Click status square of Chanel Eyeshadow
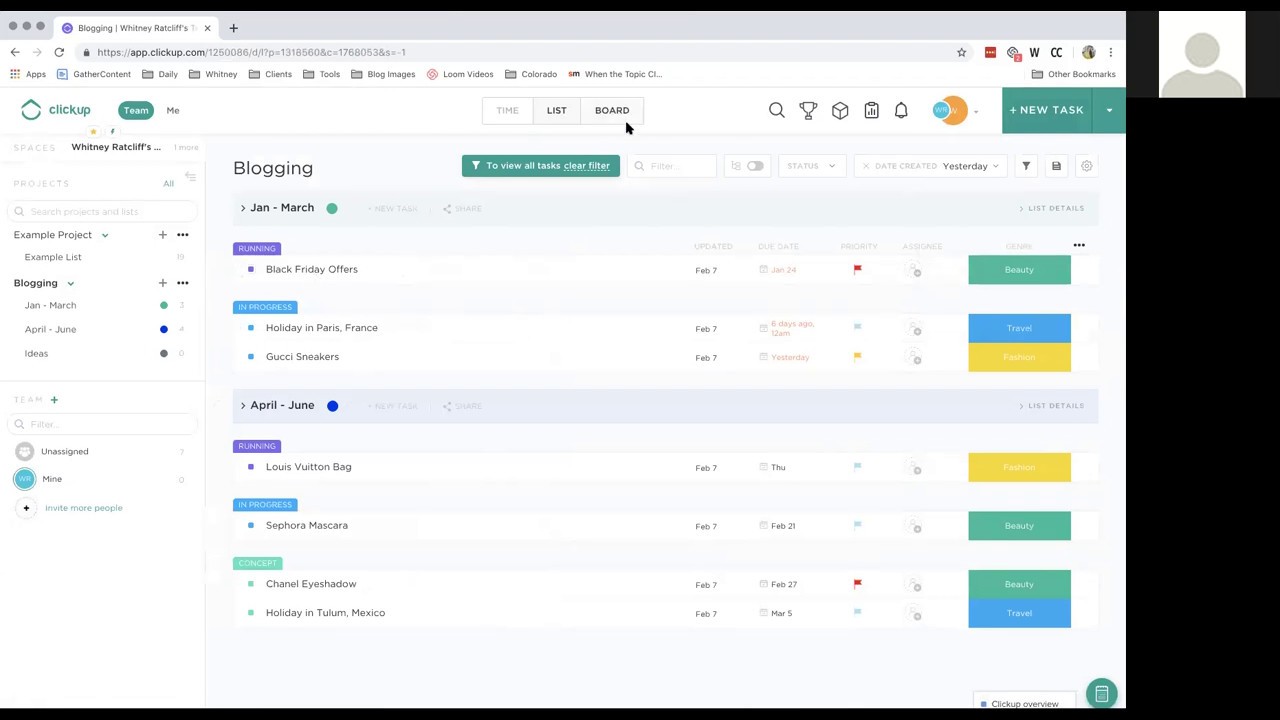The height and width of the screenshot is (720, 1280). (251, 584)
